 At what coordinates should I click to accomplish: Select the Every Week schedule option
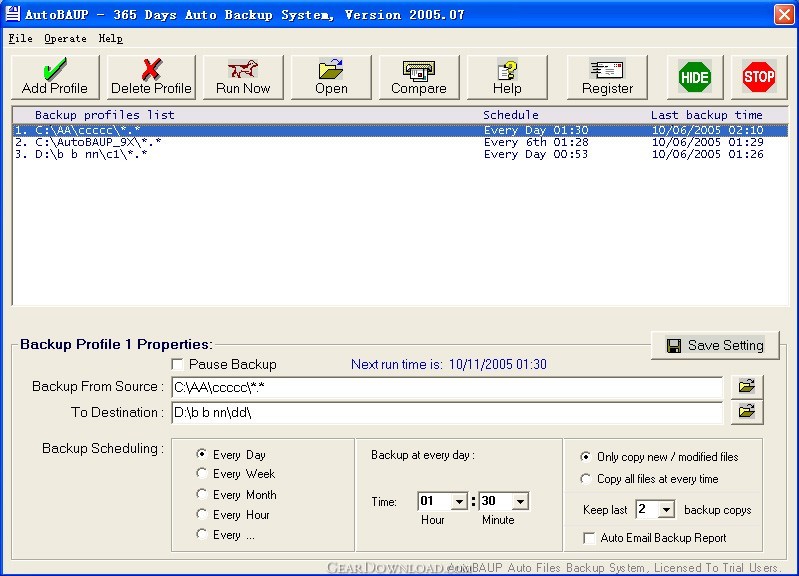pos(202,474)
